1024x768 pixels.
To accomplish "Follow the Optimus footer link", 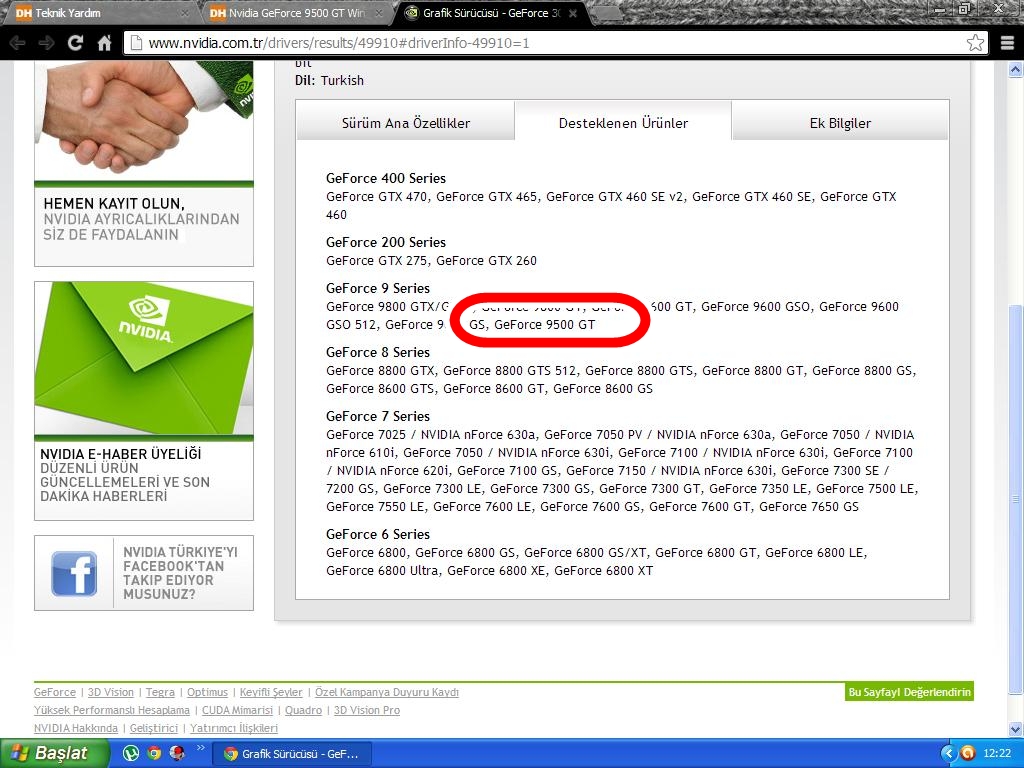I will (x=207, y=692).
